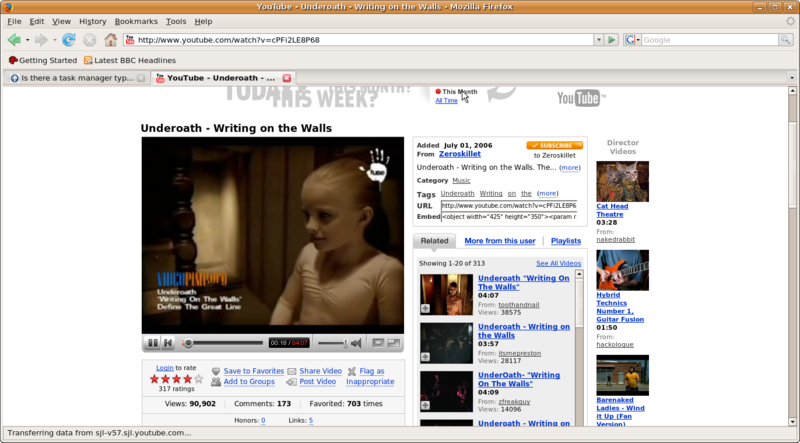Click the flag icon beside Flag as Inappropriate
The width and height of the screenshot is (800, 443).
[x=352, y=371]
